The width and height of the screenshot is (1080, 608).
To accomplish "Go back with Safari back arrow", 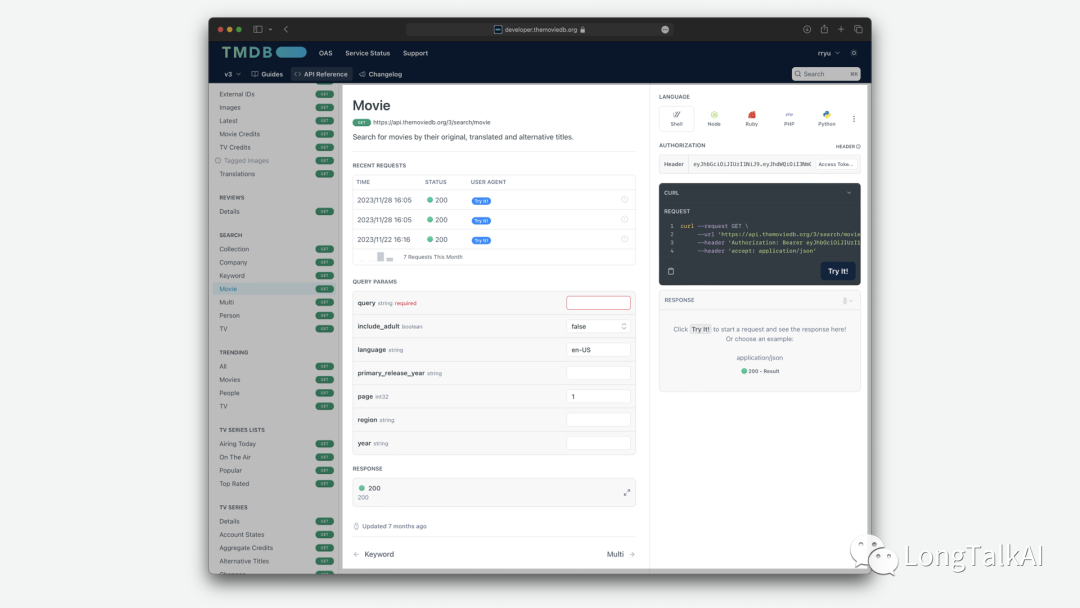I will click(x=286, y=30).
